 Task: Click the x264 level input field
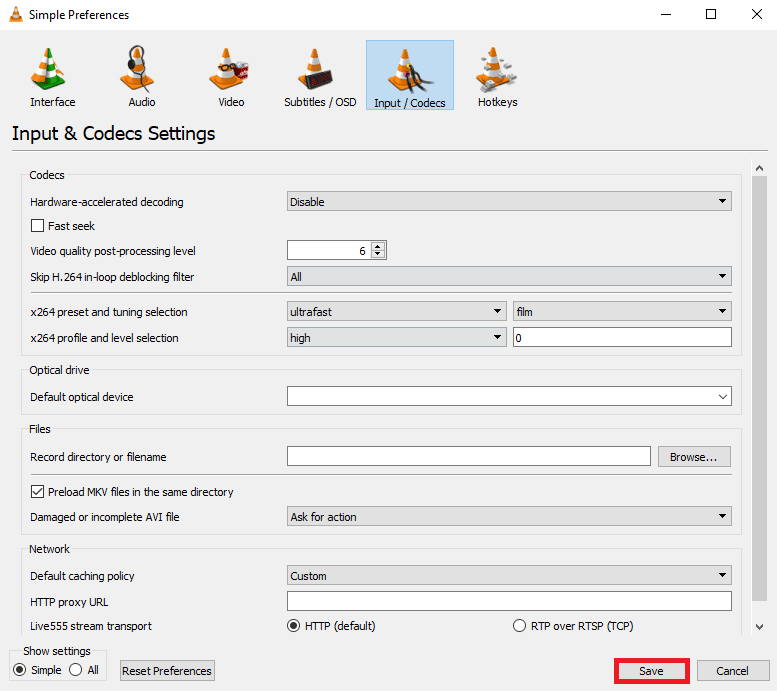coord(622,337)
